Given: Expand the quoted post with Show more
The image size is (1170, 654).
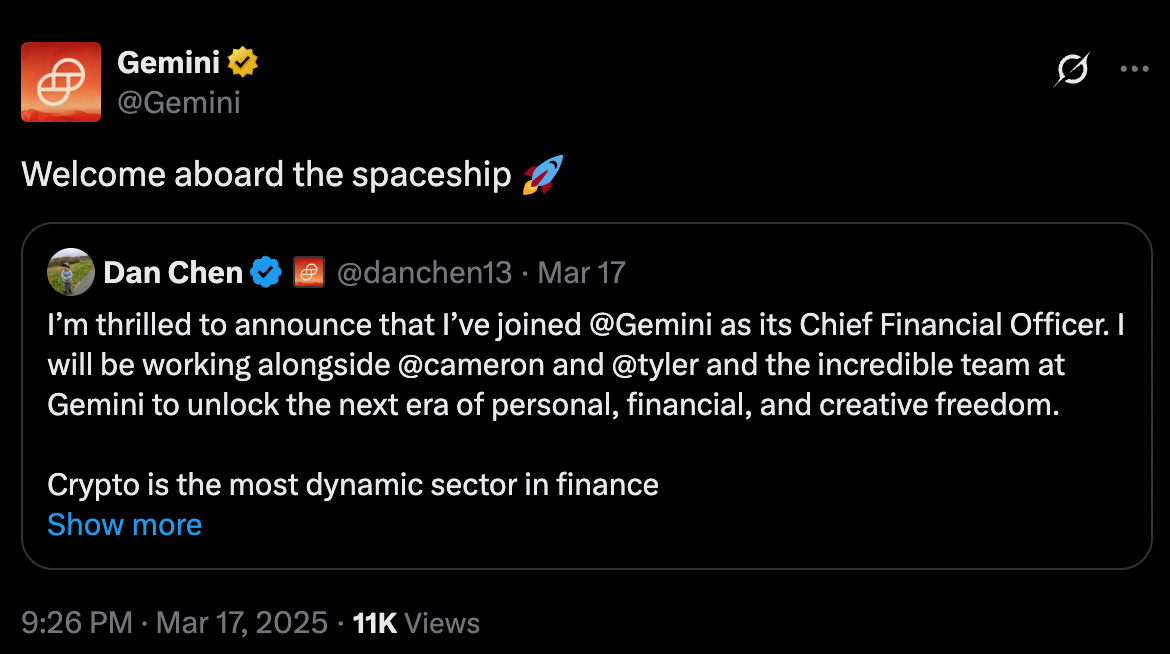Looking at the screenshot, I should 124,525.
